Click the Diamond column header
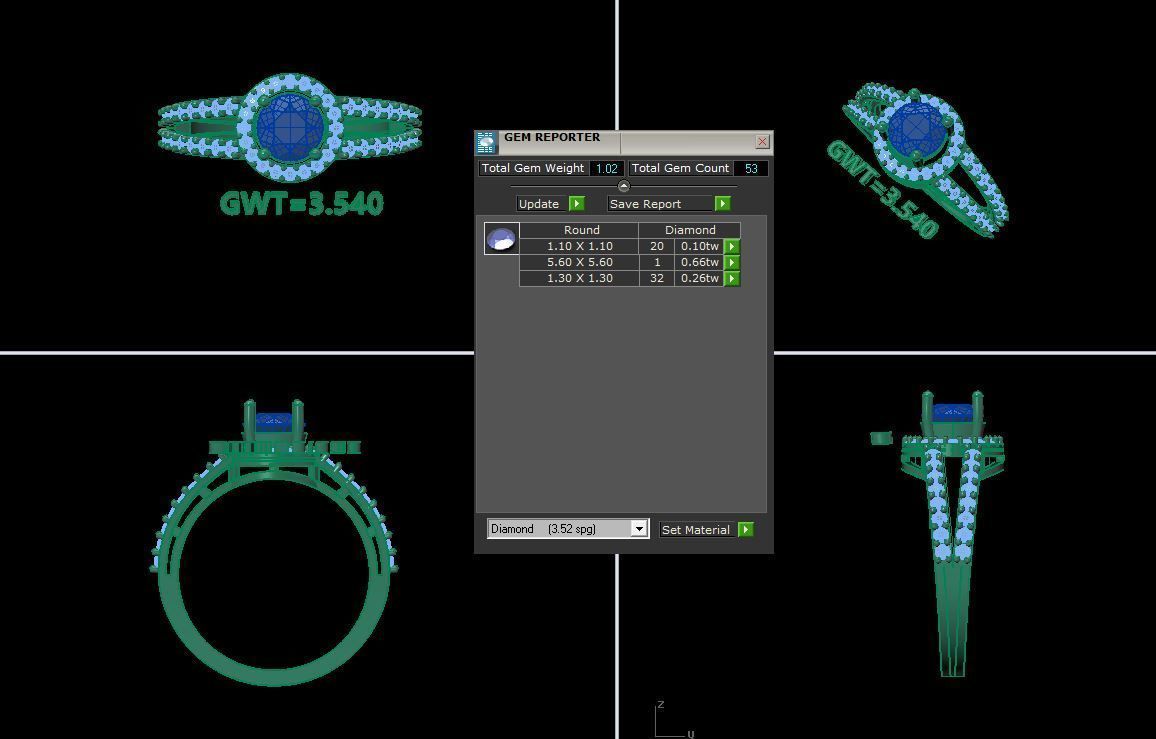Viewport: 1156px width, 739px height. [x=689, y=230]
